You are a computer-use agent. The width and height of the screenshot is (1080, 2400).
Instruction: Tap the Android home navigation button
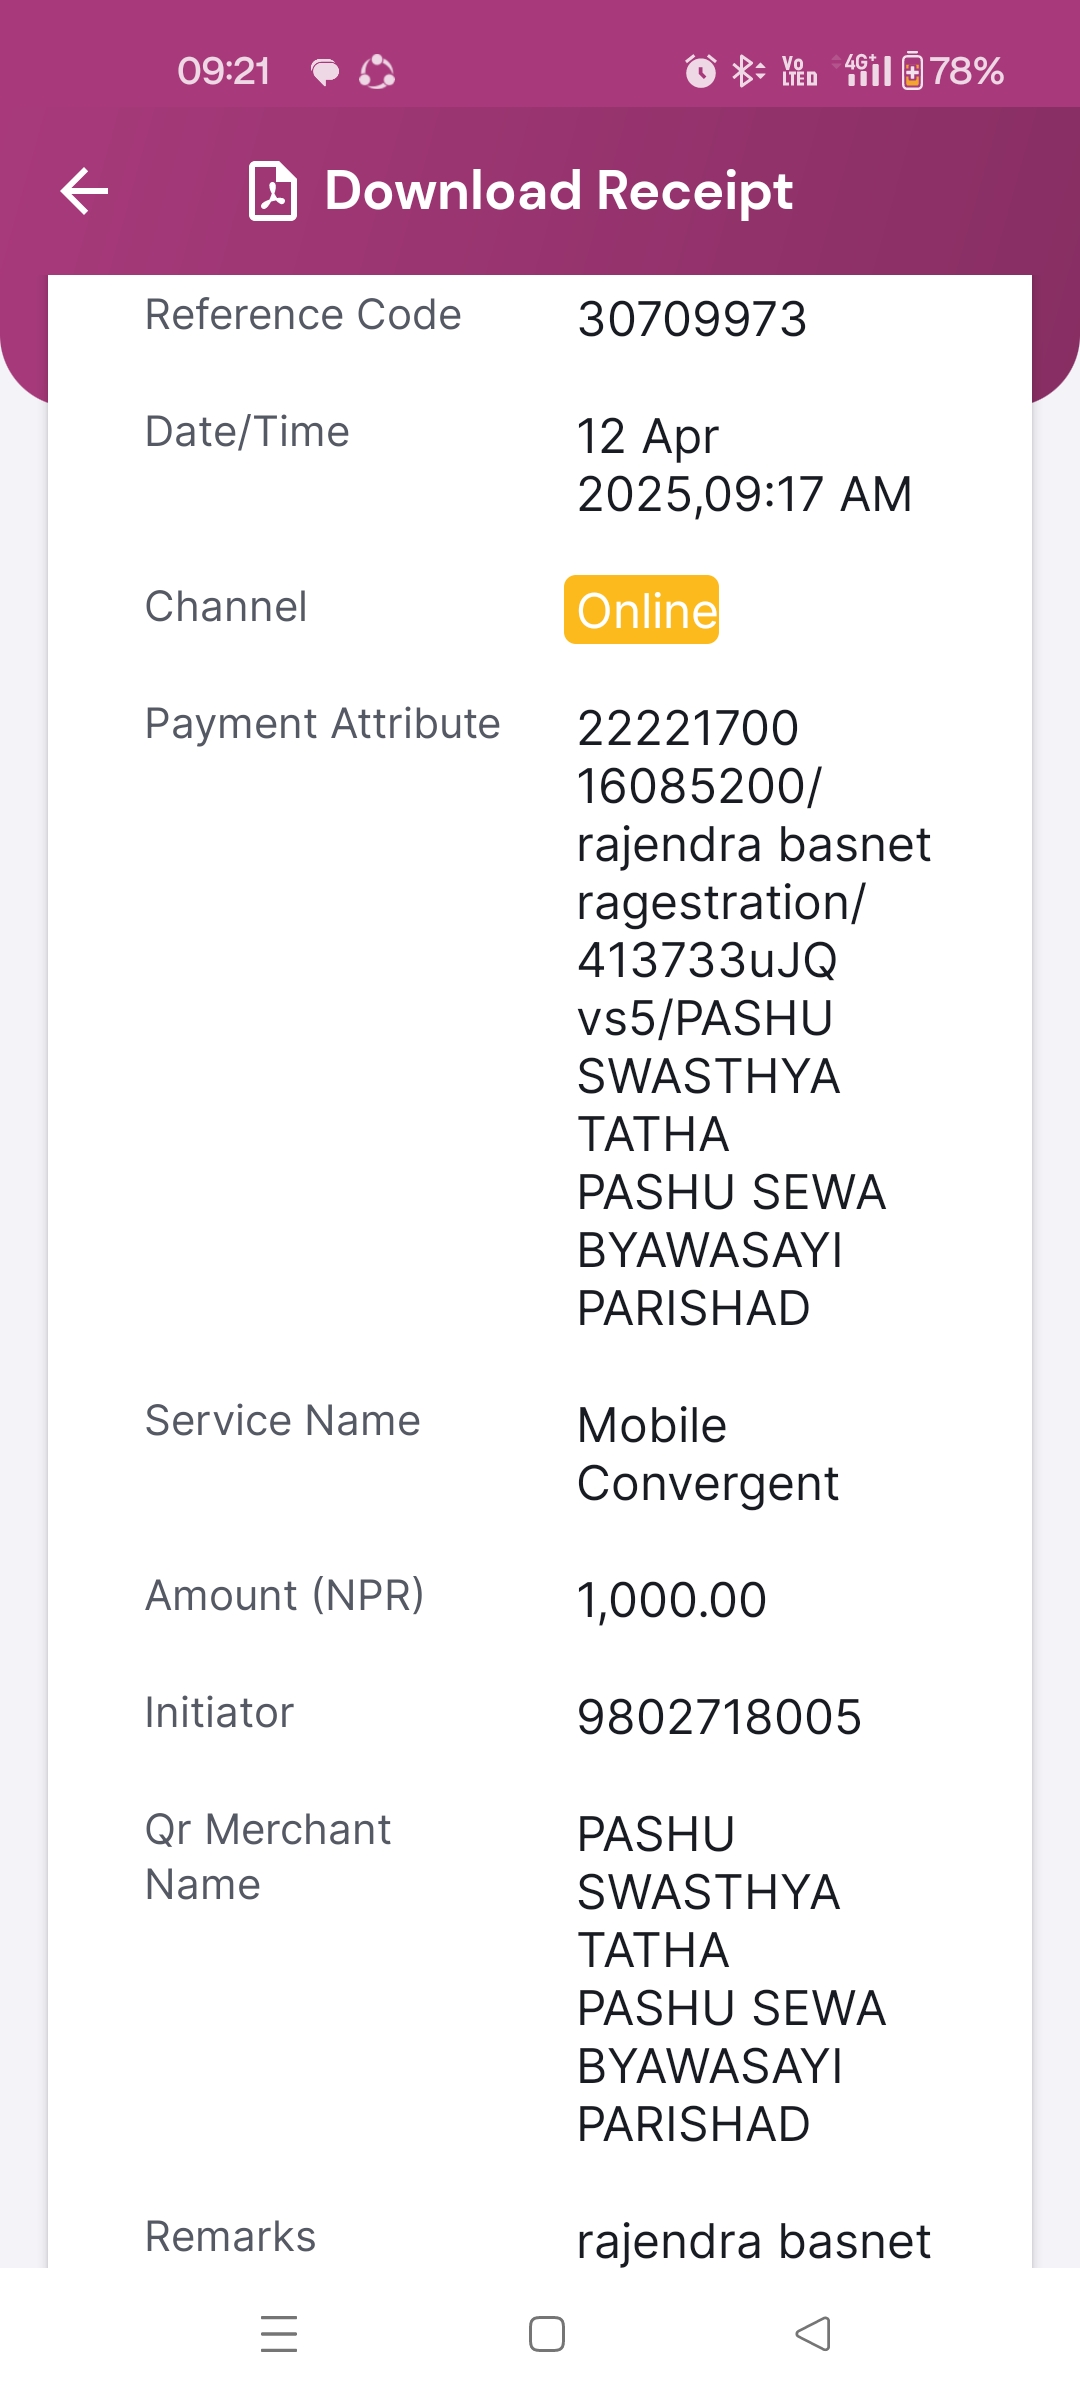[547, 2334]
